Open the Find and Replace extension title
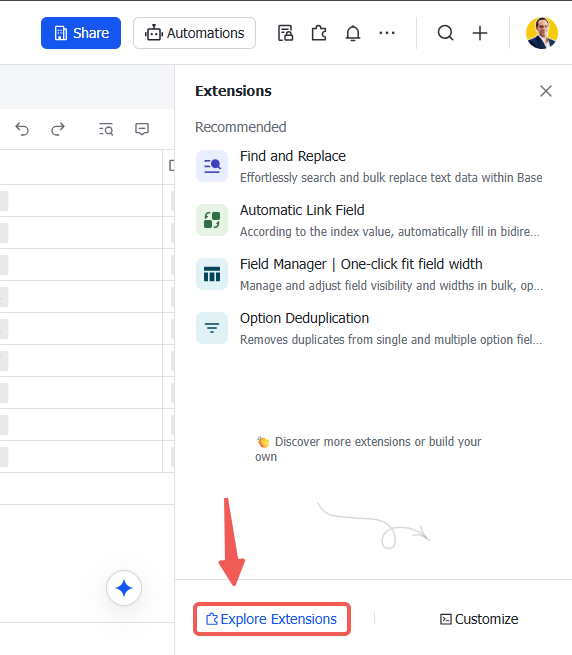Viewport: 572px width, 655px height. (x=292, y=156)
